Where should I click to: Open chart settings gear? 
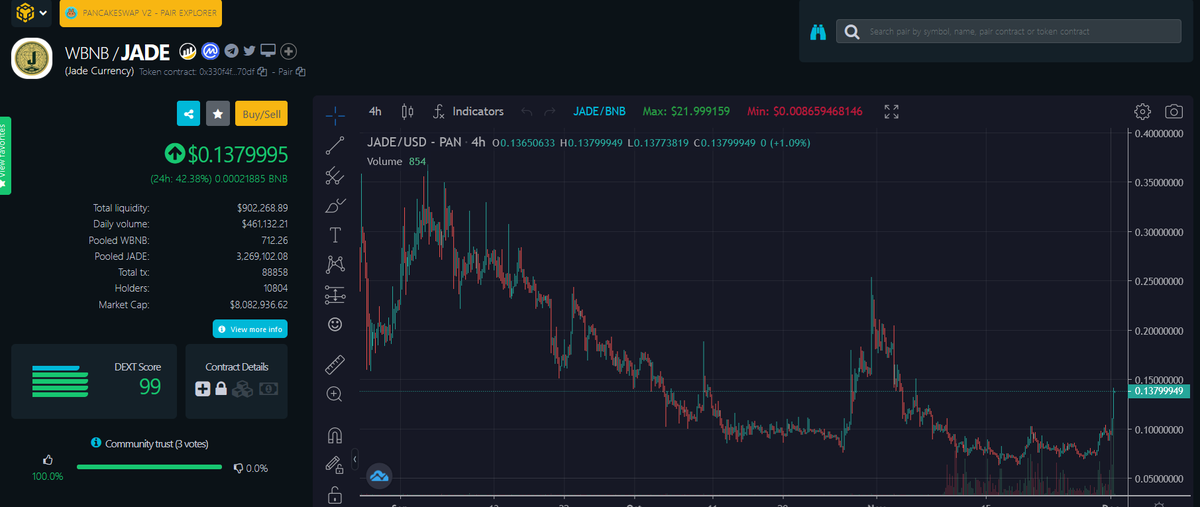tap(1143, 111)
